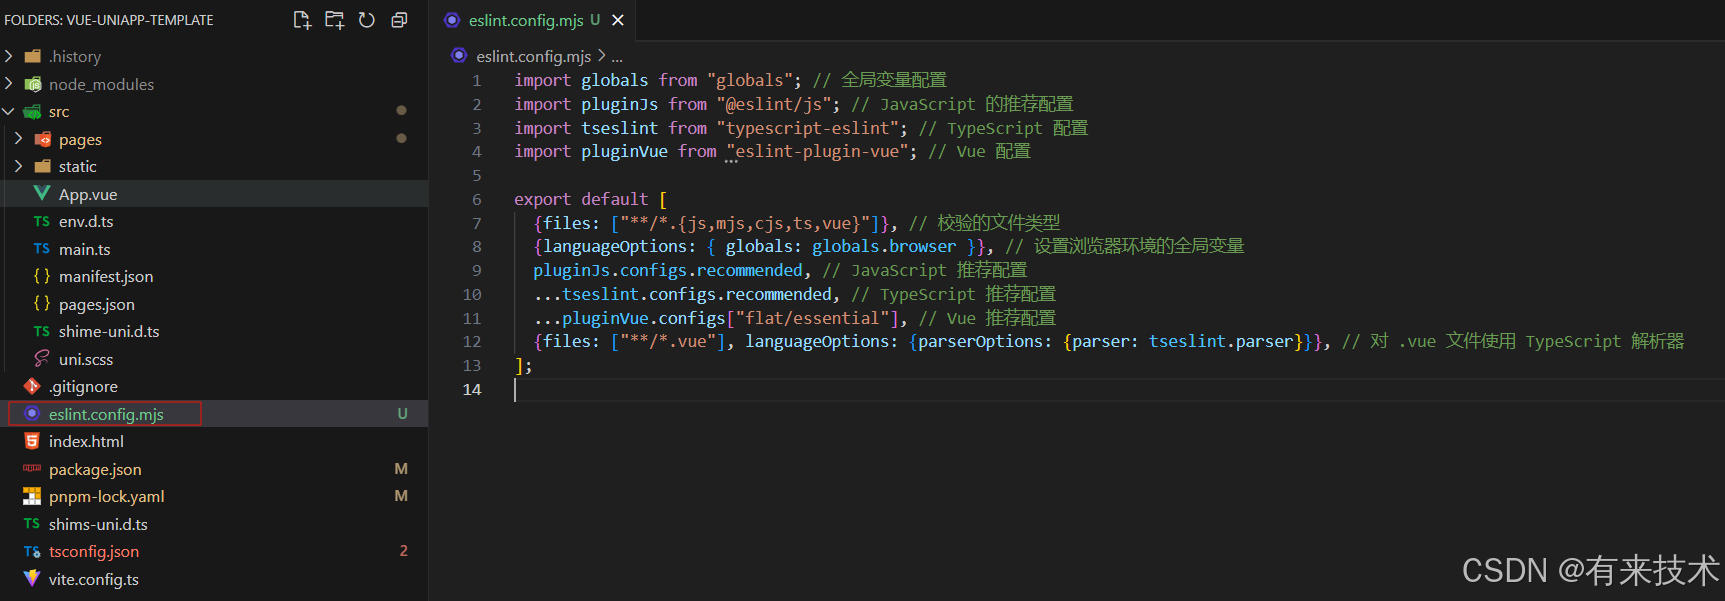This screenshot has height=601, width=1725.
Task: Collapse the src folder chevron
Action: click(x=9, y=111)
